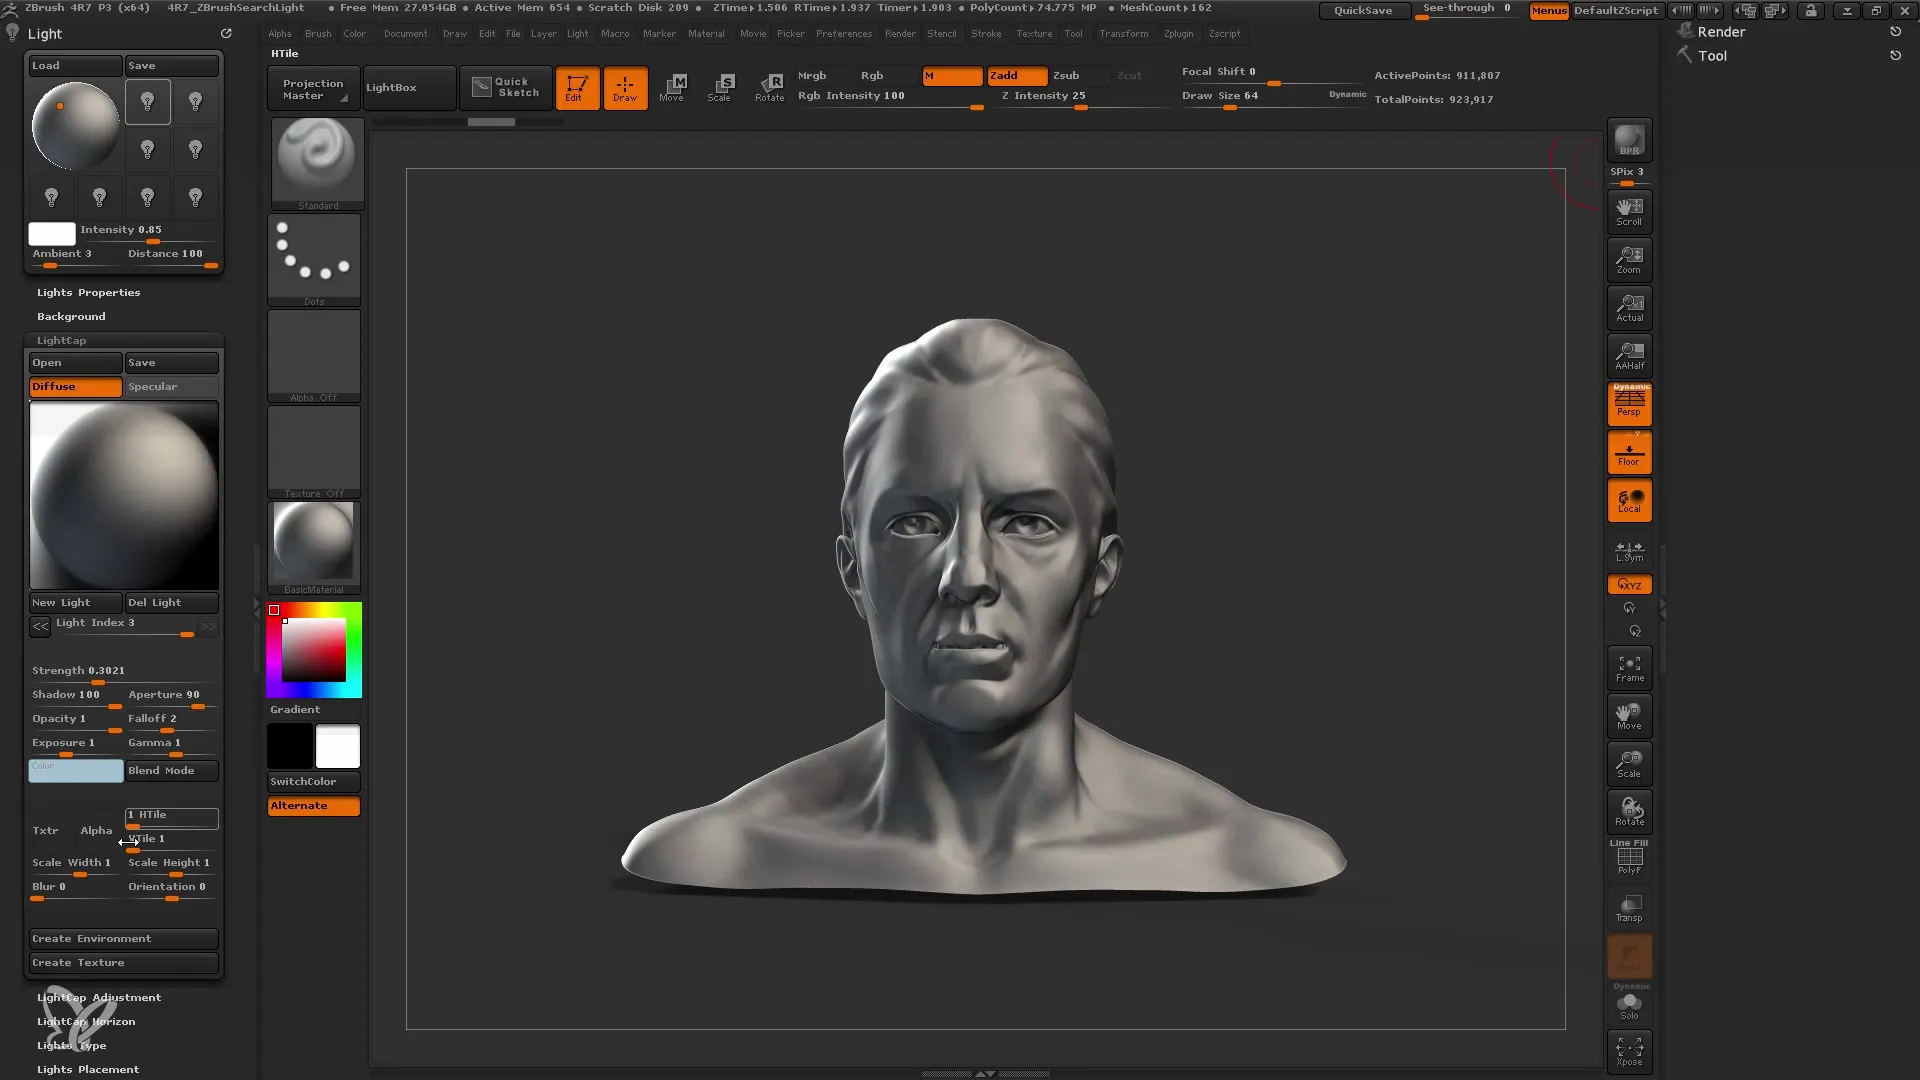Click the Scale view icon in right shelf

point(1629,764)
